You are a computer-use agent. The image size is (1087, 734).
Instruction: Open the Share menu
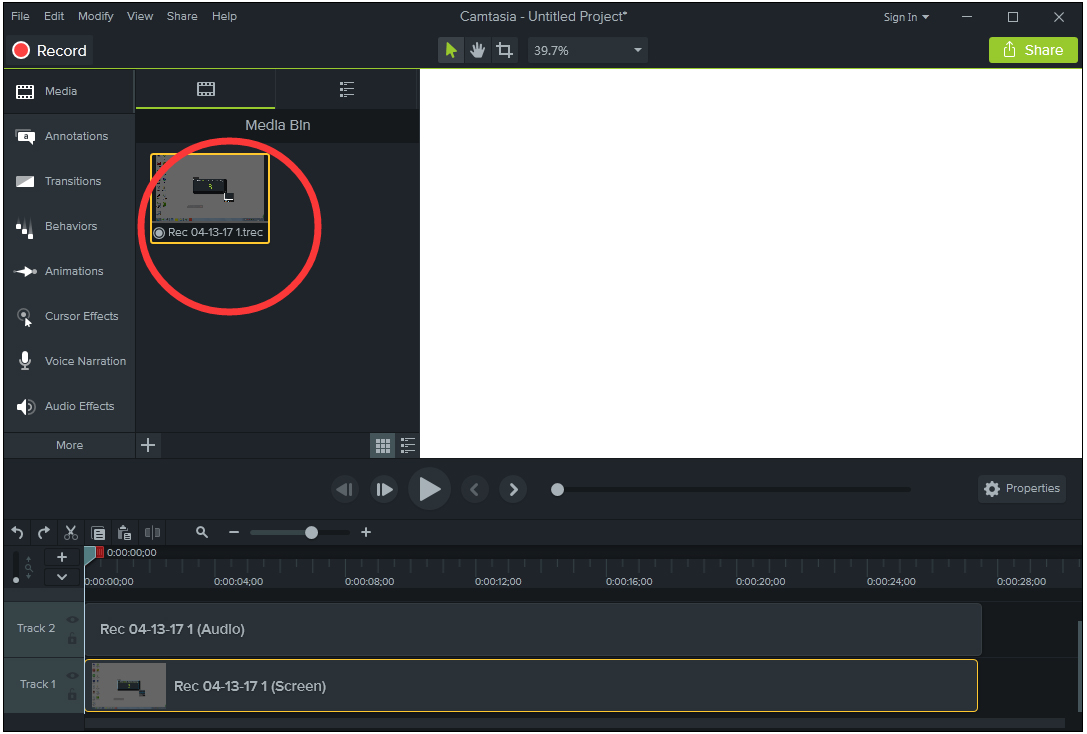click(182, 16)
